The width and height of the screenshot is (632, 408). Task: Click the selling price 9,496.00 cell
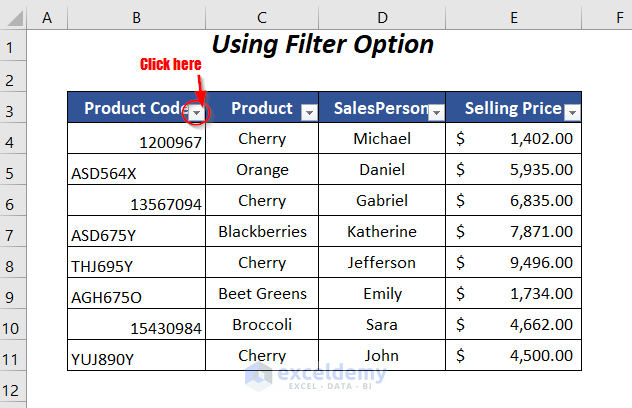[x=514, y=263]
